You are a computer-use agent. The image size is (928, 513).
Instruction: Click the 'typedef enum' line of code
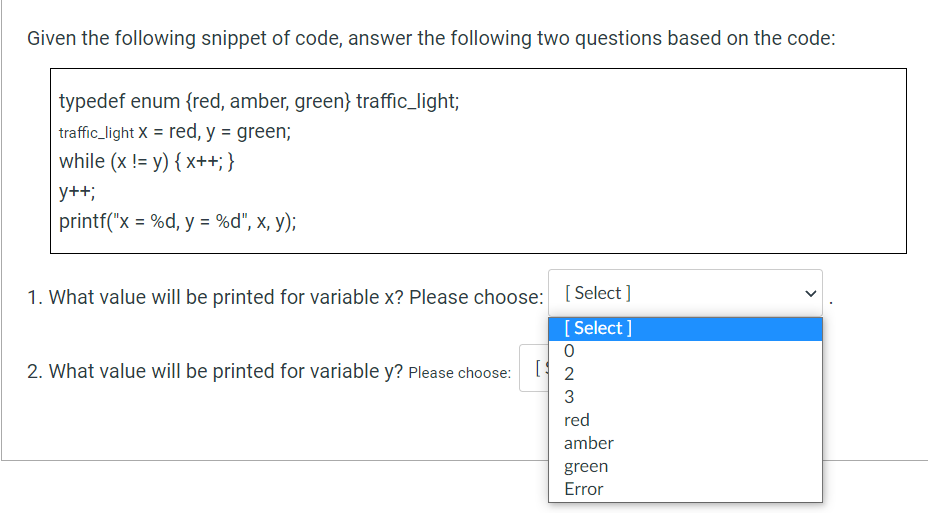(259, 101)
